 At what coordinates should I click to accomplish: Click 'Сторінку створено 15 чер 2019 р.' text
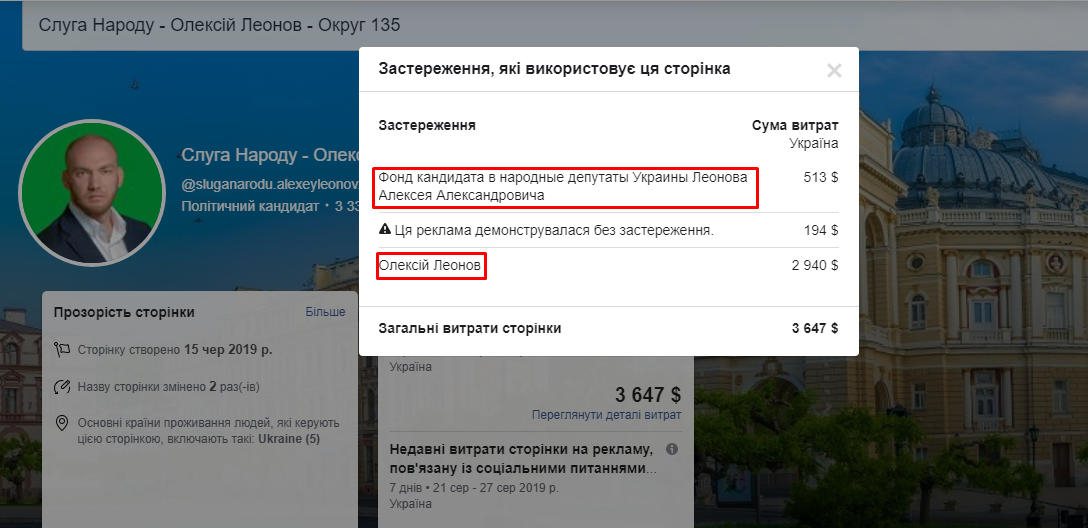175,350
